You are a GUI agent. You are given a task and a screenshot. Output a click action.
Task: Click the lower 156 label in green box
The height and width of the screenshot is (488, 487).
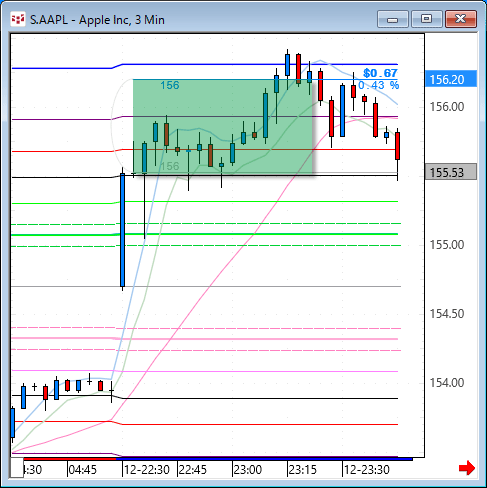coord(170,166)
